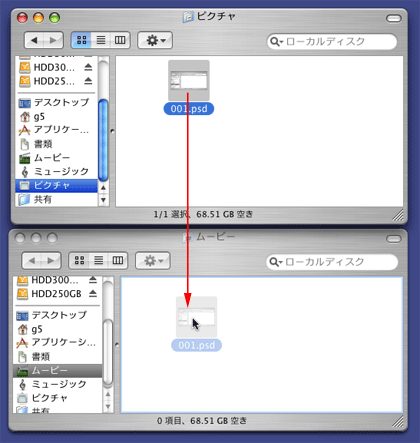Click upper sidebar blue scrollbar thumb
This screenshot has width=420, height=443.
pyautogui.click(x=103, y=140)
